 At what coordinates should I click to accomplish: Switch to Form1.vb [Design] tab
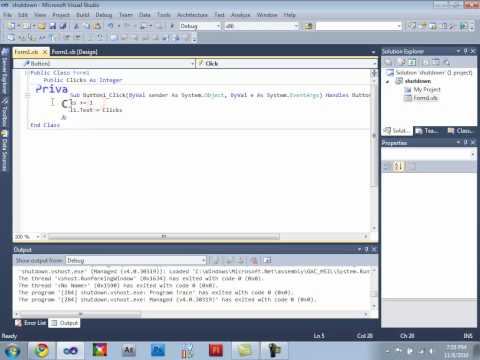tap(74, 52)
